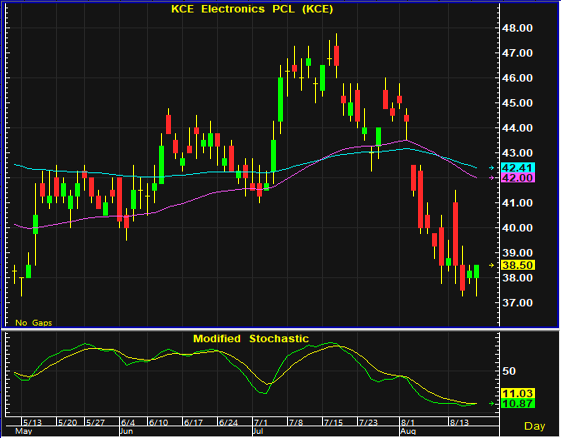Click the Modified Stochastic indicator title
561x438 pixels.
[251, 339]
